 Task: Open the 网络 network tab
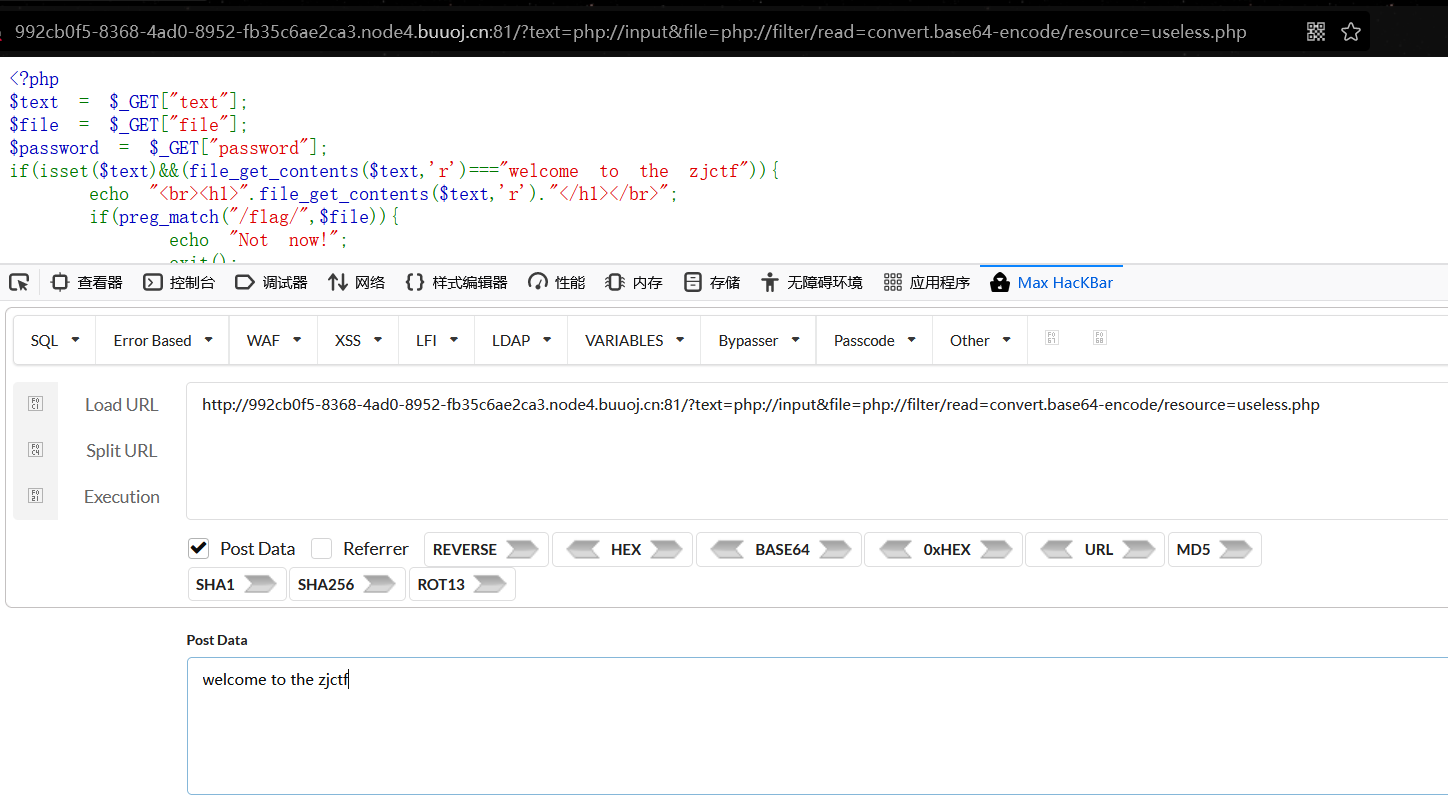(x=356, y=283)
